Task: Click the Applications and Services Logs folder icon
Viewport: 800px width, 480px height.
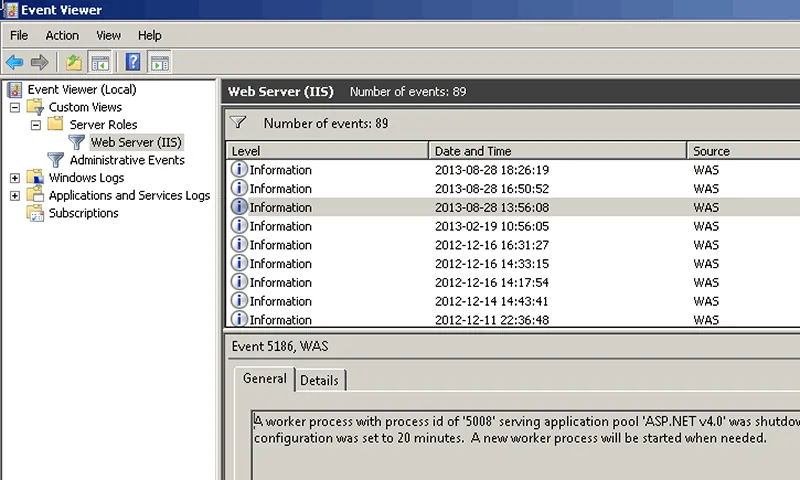Action: point(35,194)
